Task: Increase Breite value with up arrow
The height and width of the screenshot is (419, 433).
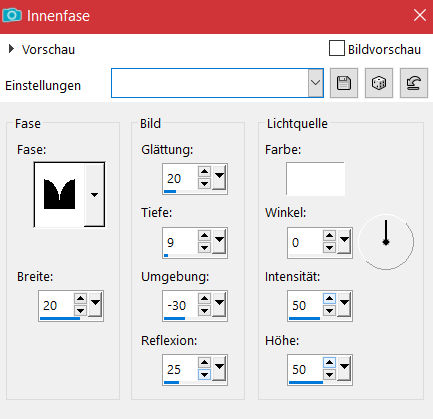Action: pyautogui.click(x=80, y=298)
